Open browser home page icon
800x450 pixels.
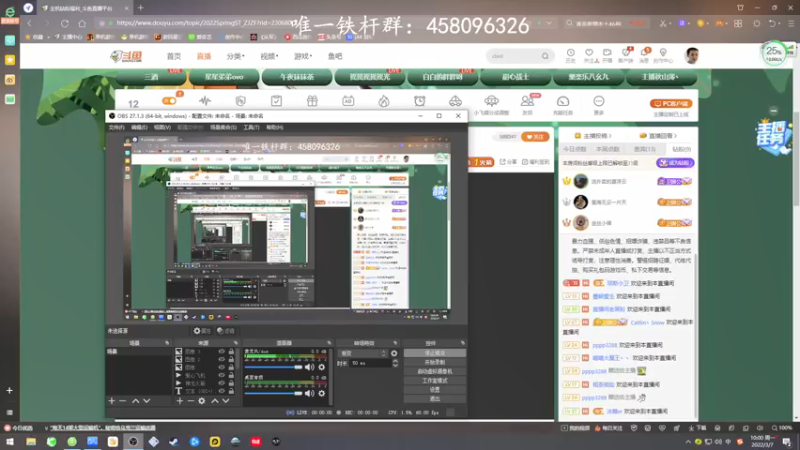82,23
